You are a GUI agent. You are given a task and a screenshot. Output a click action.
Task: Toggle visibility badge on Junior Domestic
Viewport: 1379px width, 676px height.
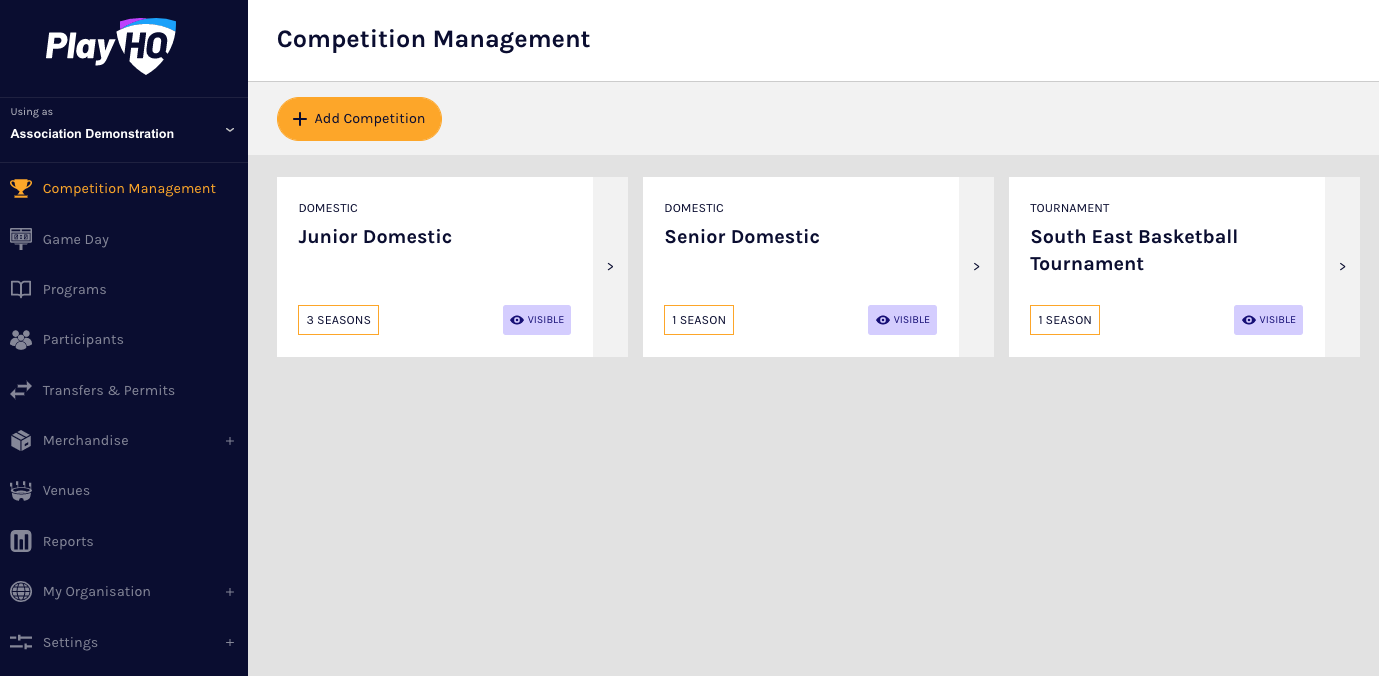[x=537, y=320]
